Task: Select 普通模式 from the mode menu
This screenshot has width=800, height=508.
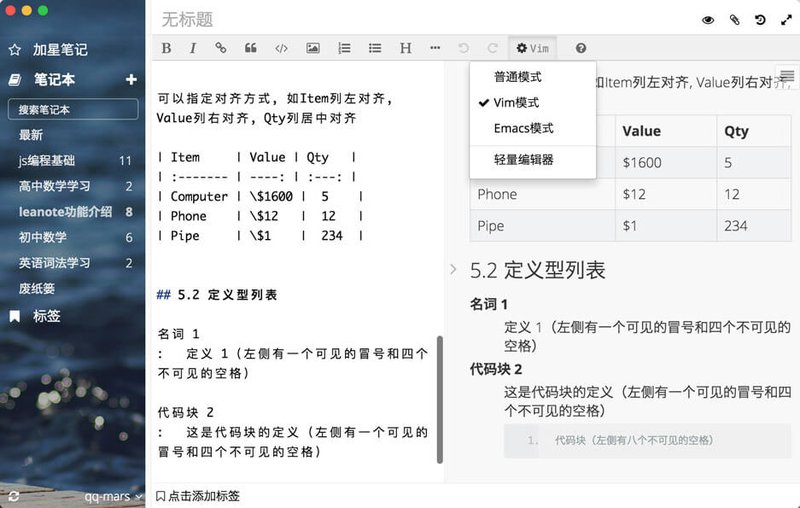Action: point(533,77)
